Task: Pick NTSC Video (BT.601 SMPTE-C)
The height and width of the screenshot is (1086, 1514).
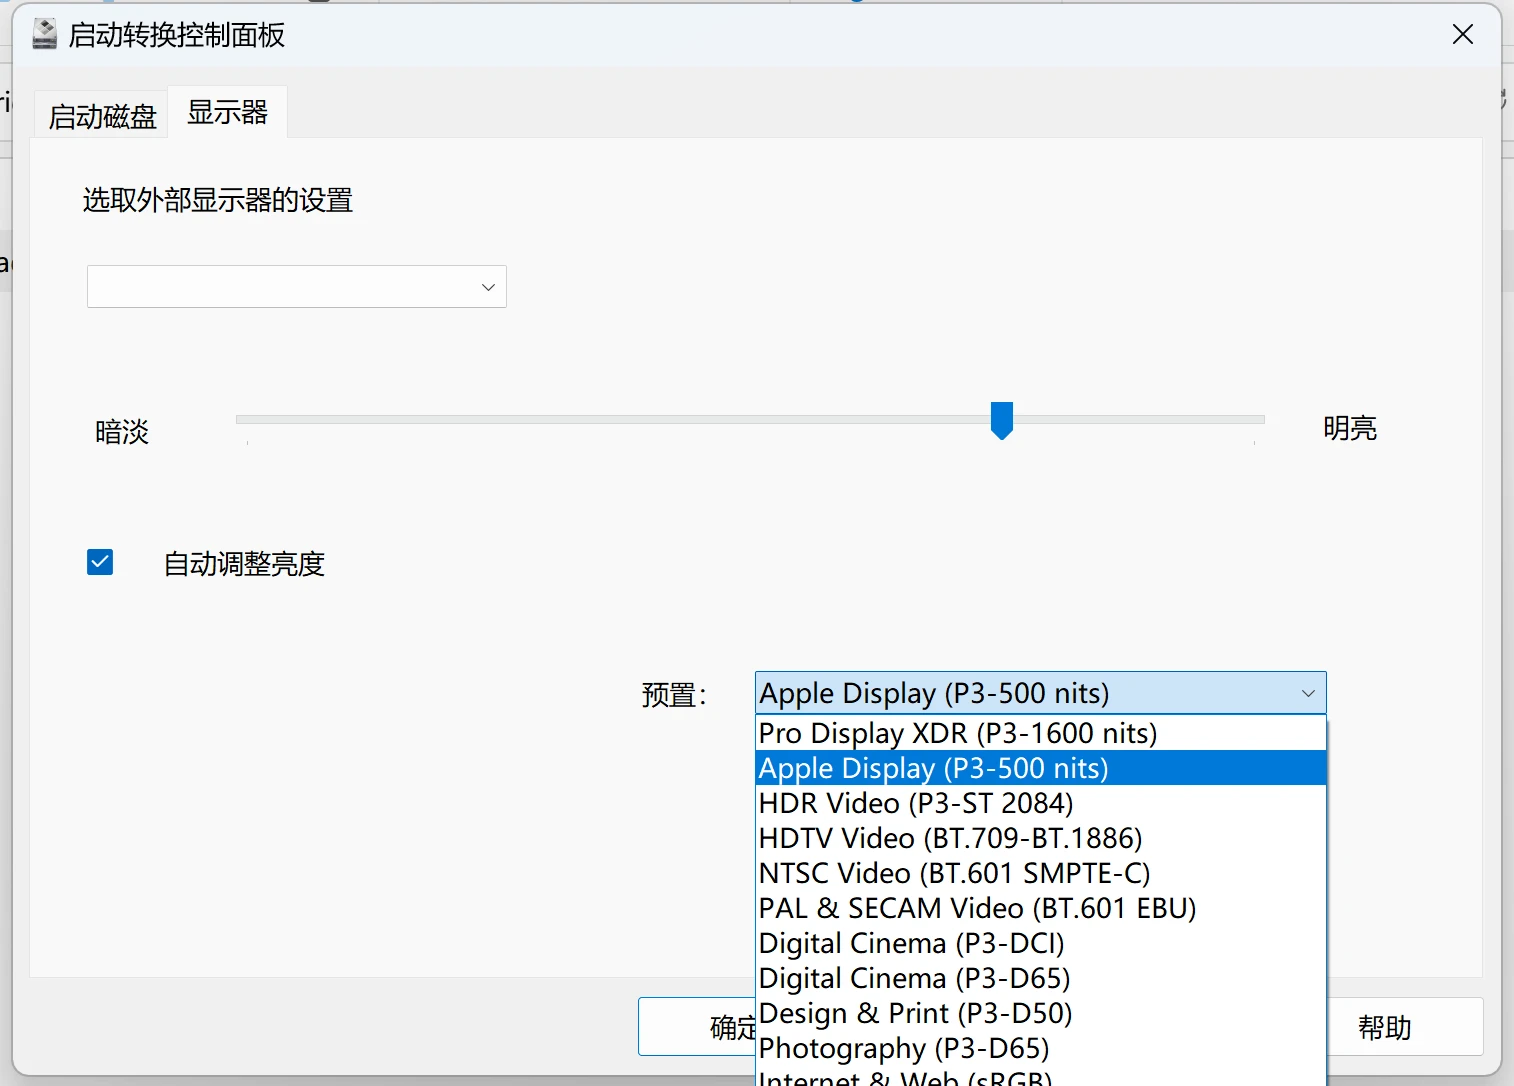Action: [1040, 873]
